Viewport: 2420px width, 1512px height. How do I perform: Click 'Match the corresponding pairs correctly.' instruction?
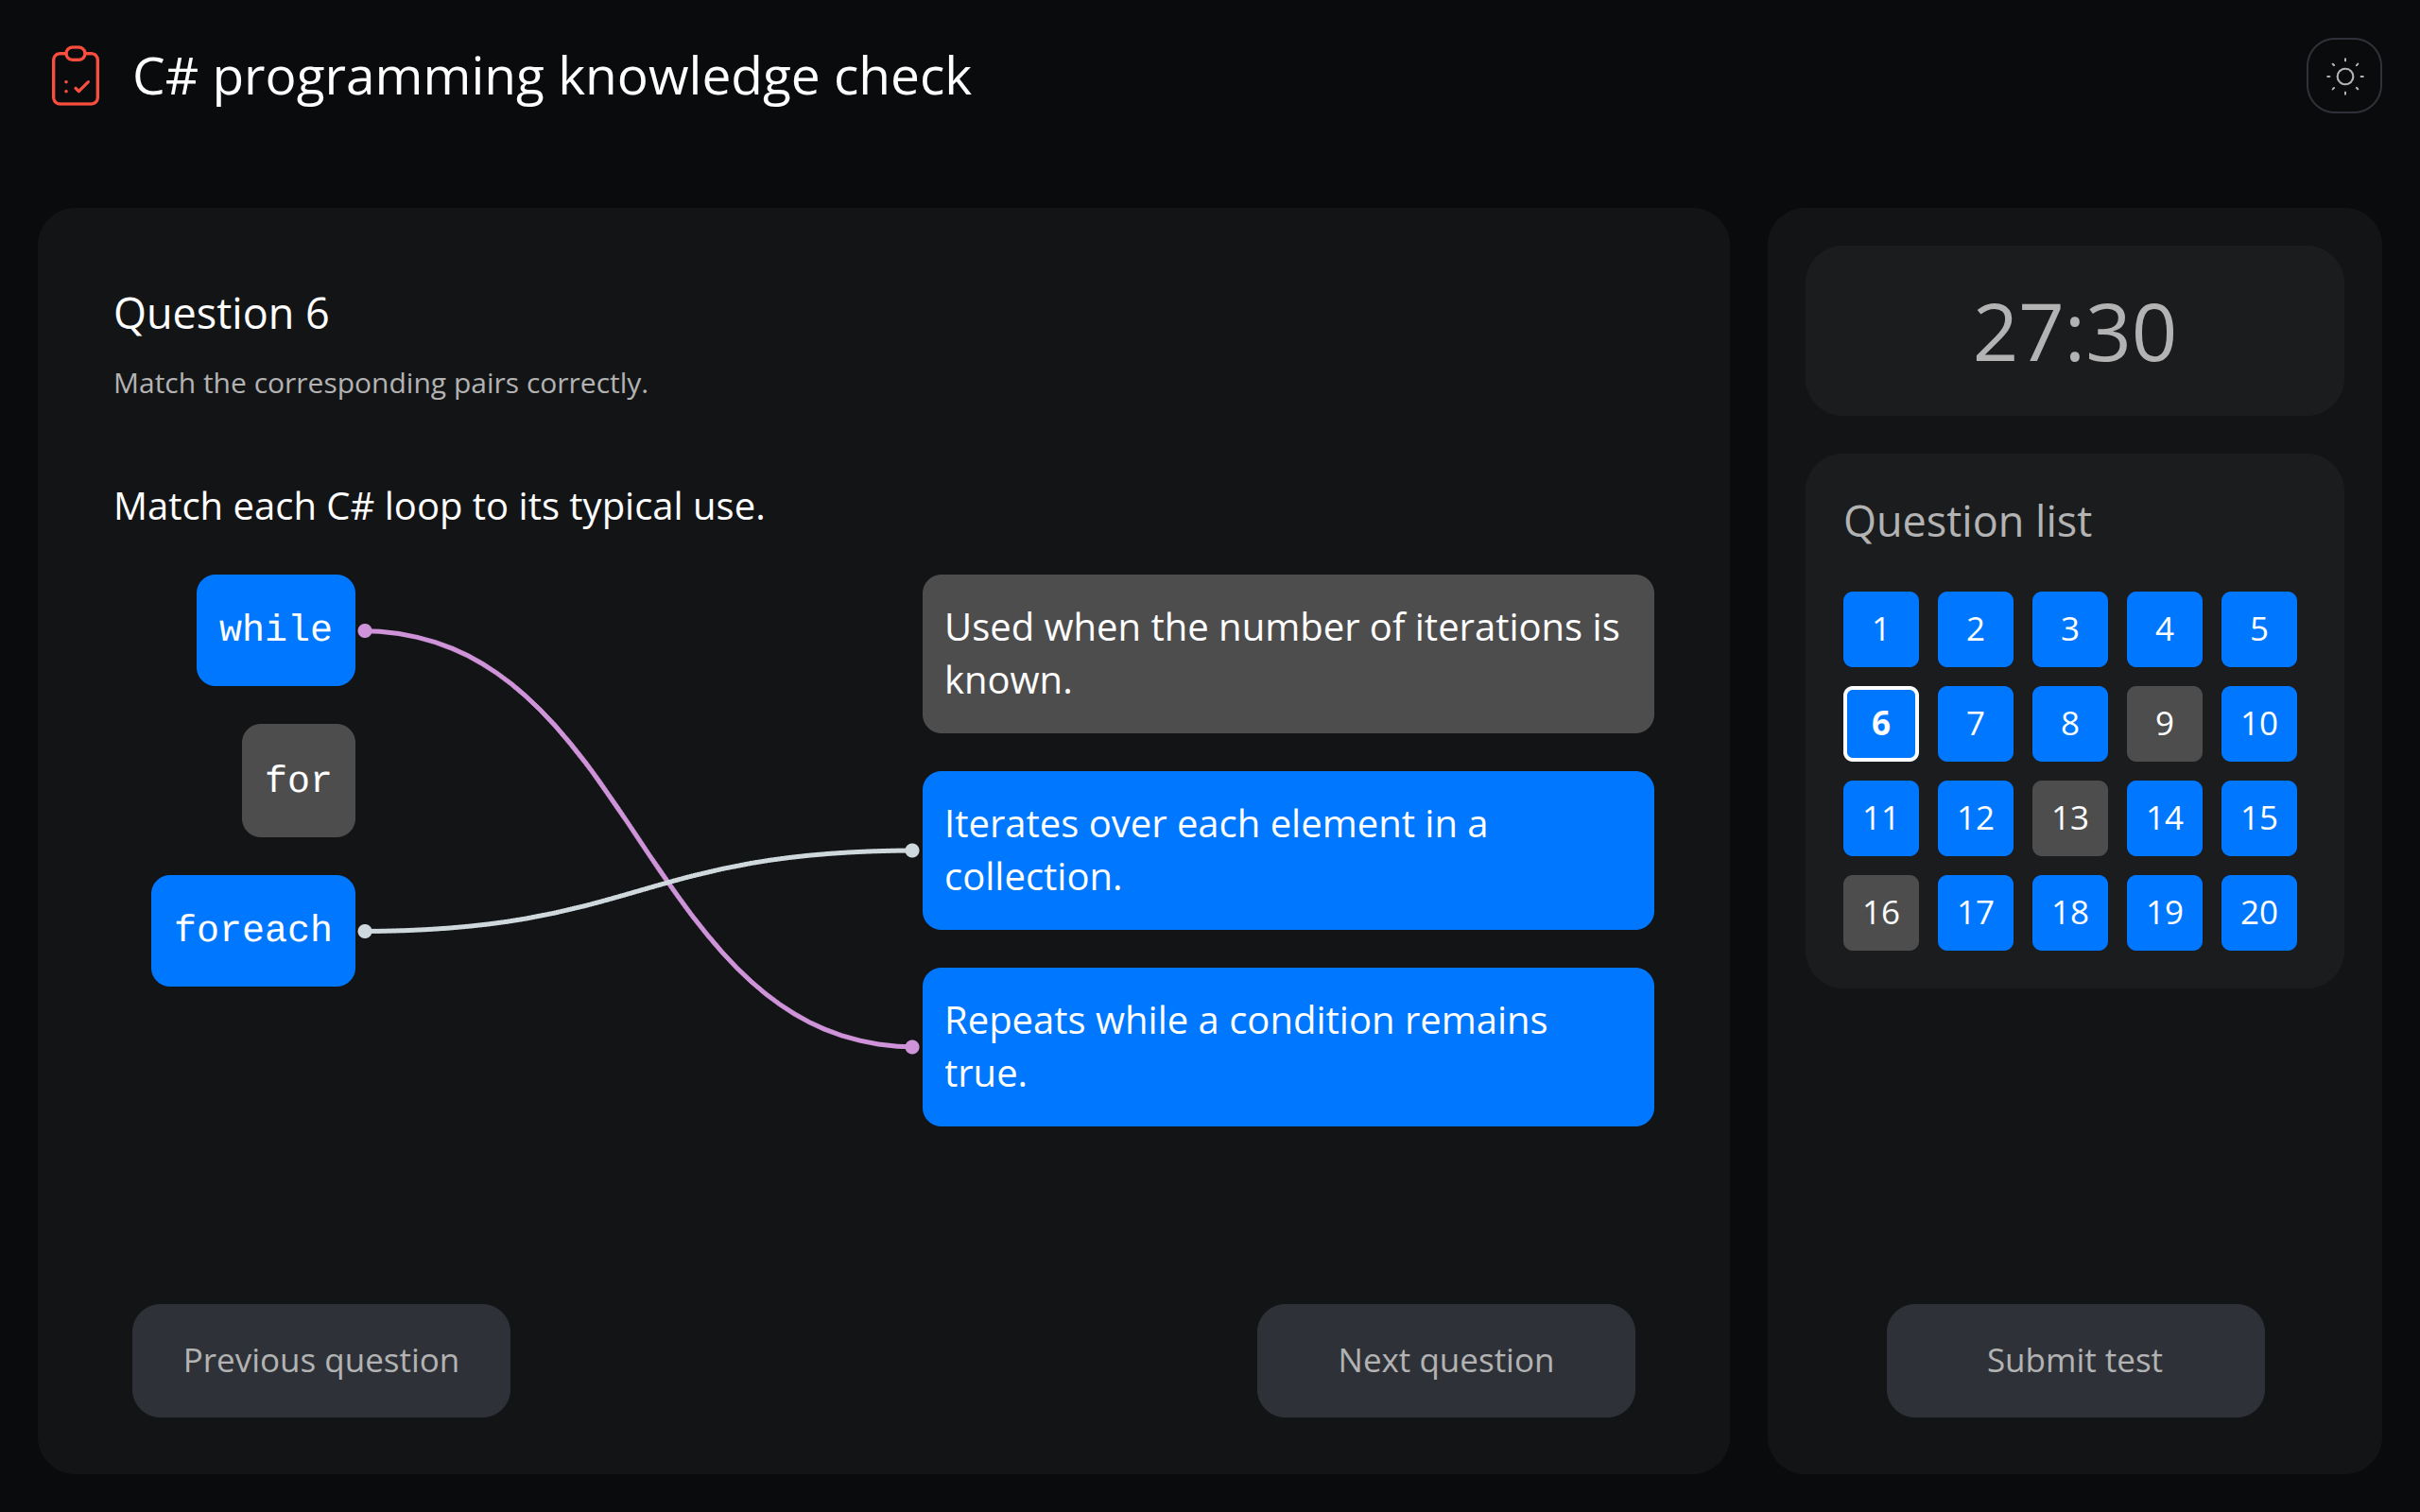click(x=381, y=384)
